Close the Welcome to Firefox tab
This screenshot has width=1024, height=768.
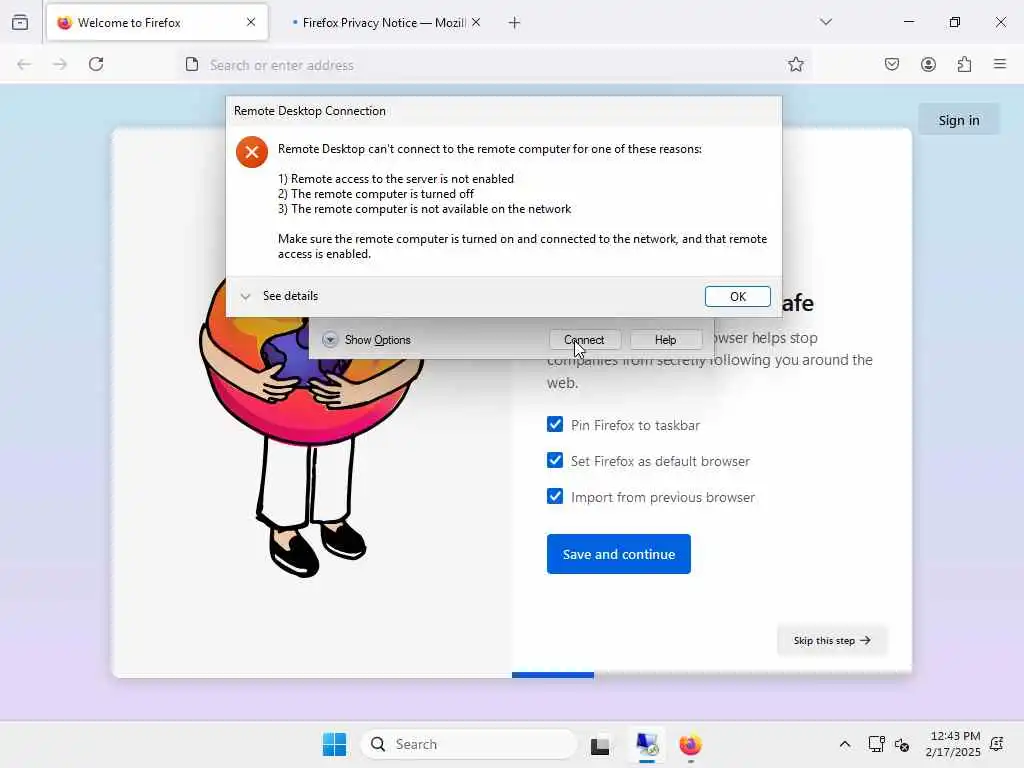(x=251, y=22)
